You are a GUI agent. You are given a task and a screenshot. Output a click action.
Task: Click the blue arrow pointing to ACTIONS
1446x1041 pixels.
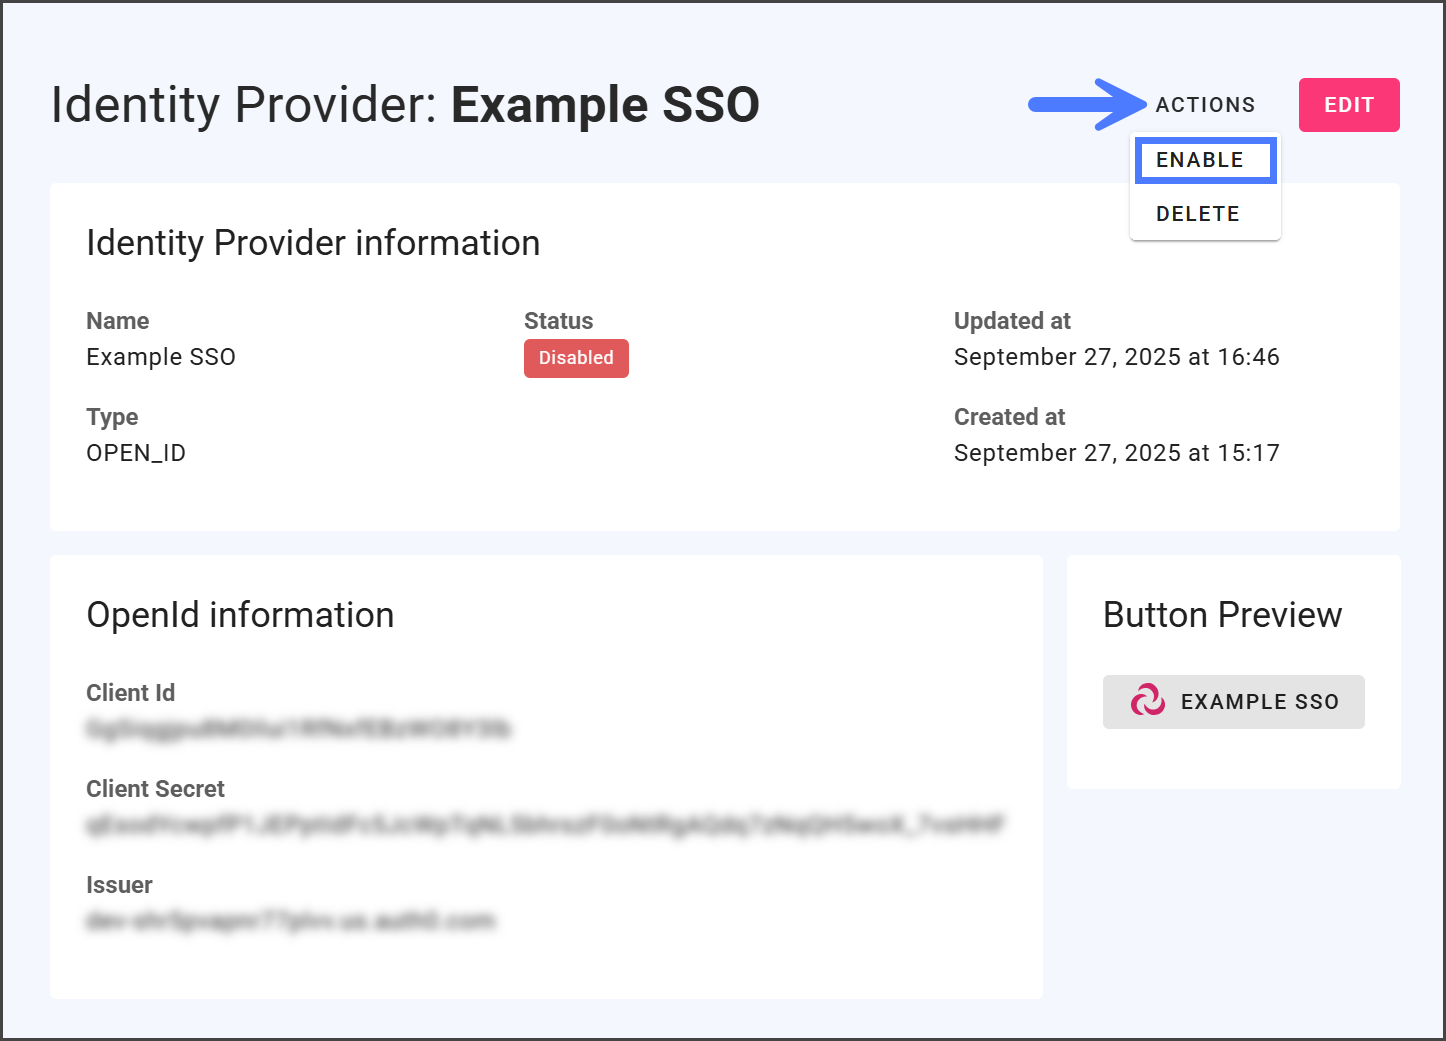pyautogui.click(x=1086, y=104)
